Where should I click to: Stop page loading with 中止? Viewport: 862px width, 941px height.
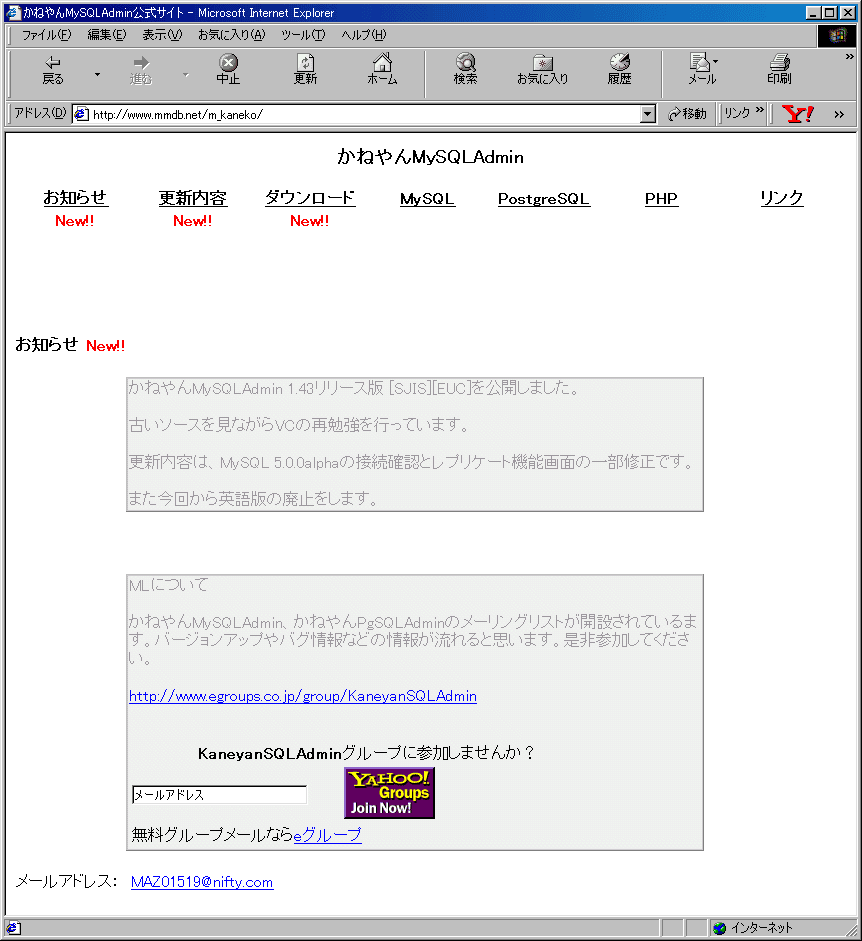228,70
